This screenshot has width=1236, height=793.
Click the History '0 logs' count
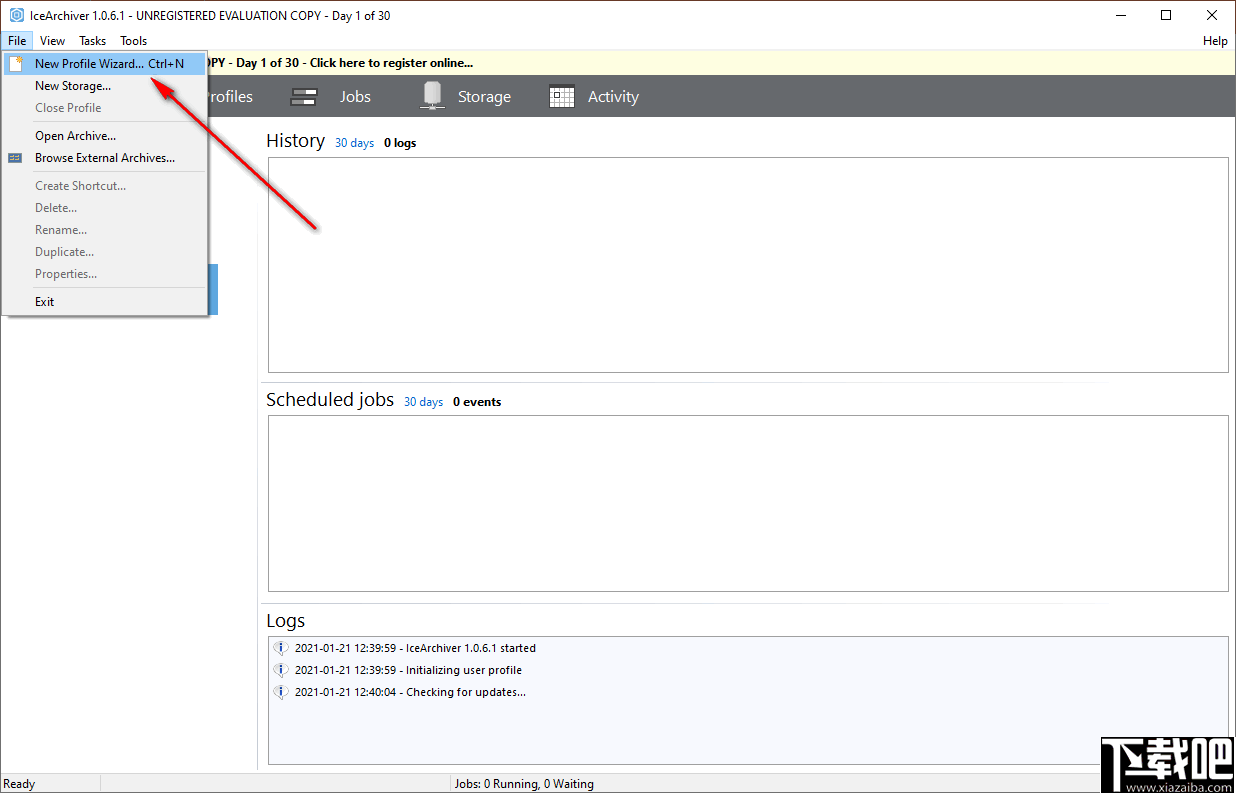click(400, 143)
